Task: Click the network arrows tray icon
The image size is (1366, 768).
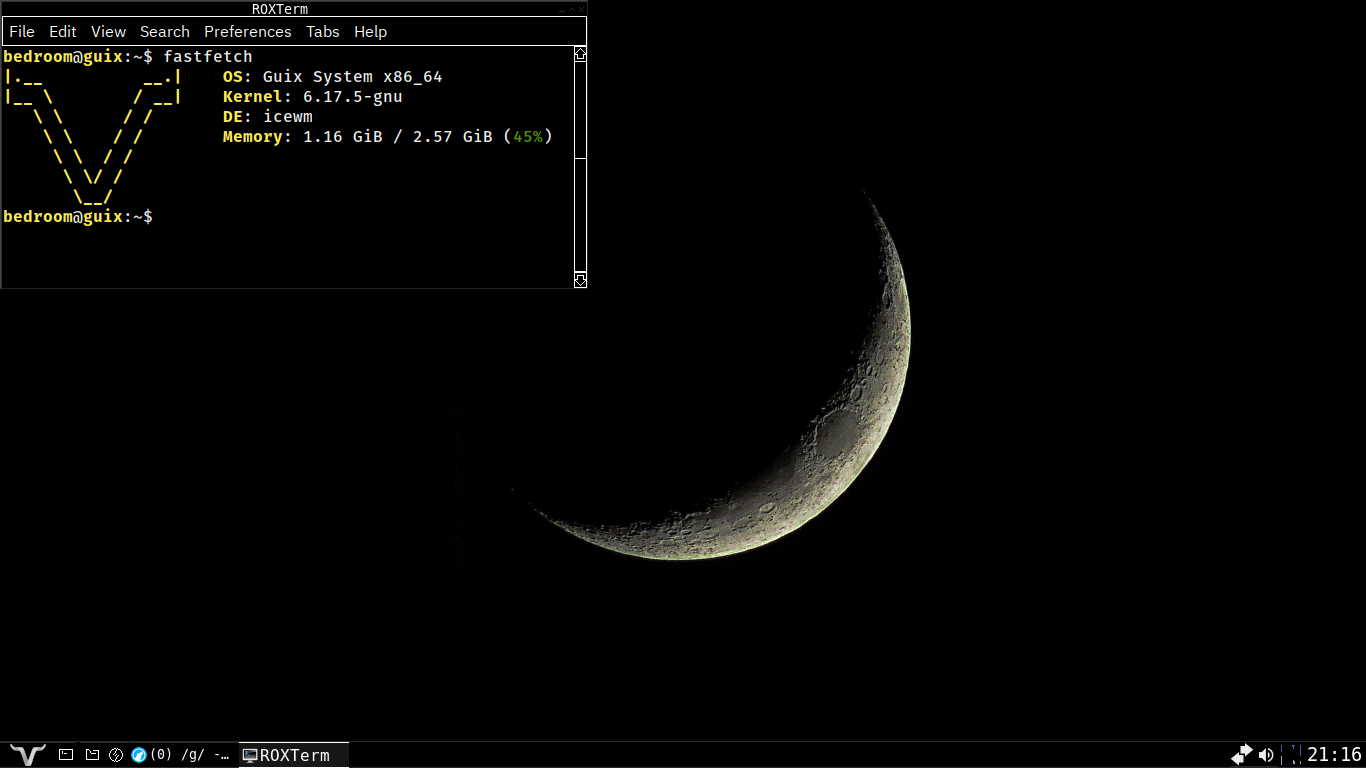Action: tap(1242, 754)
